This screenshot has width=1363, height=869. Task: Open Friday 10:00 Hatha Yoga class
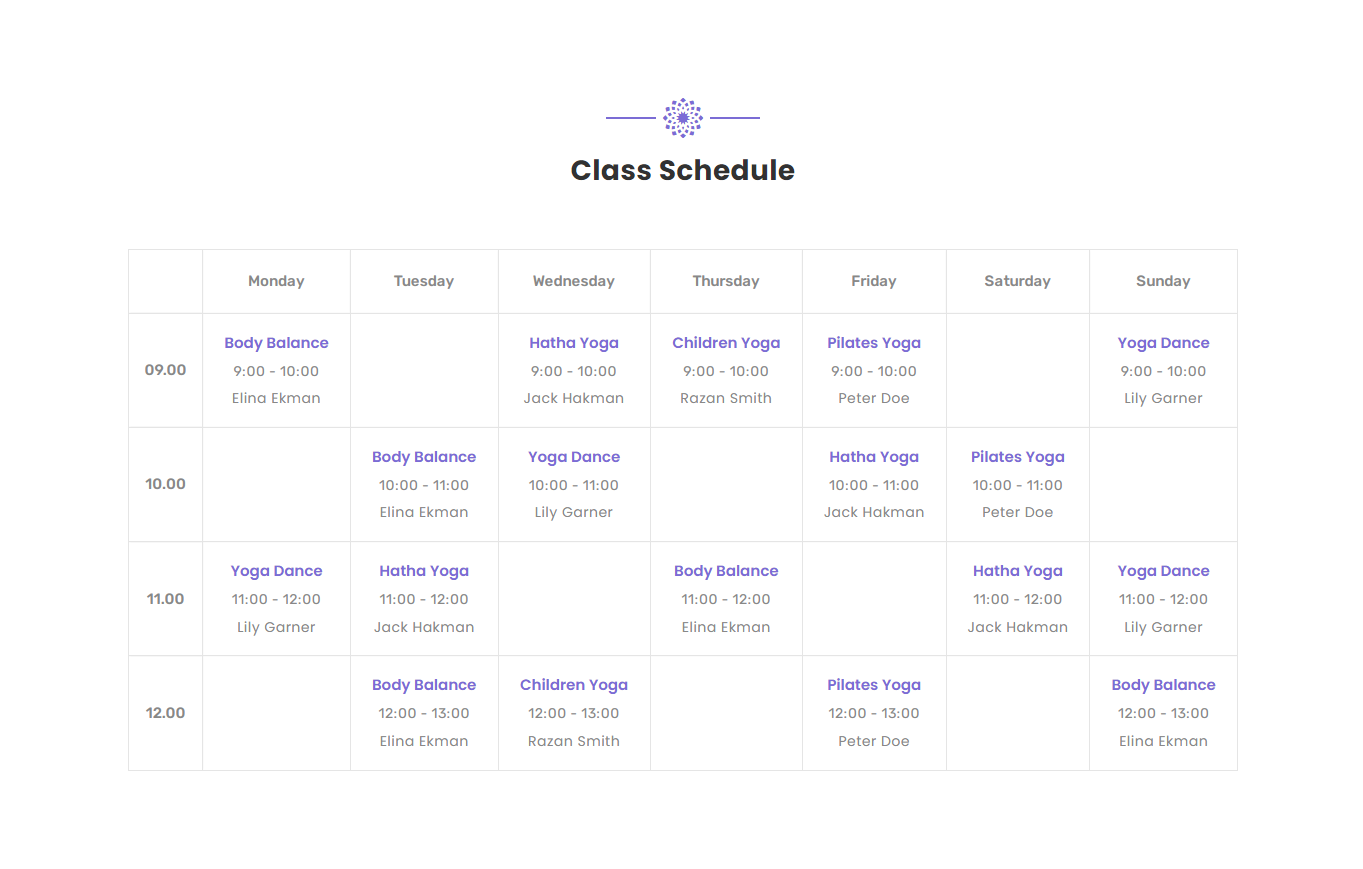pyautogui.click(x=874, y=457)
